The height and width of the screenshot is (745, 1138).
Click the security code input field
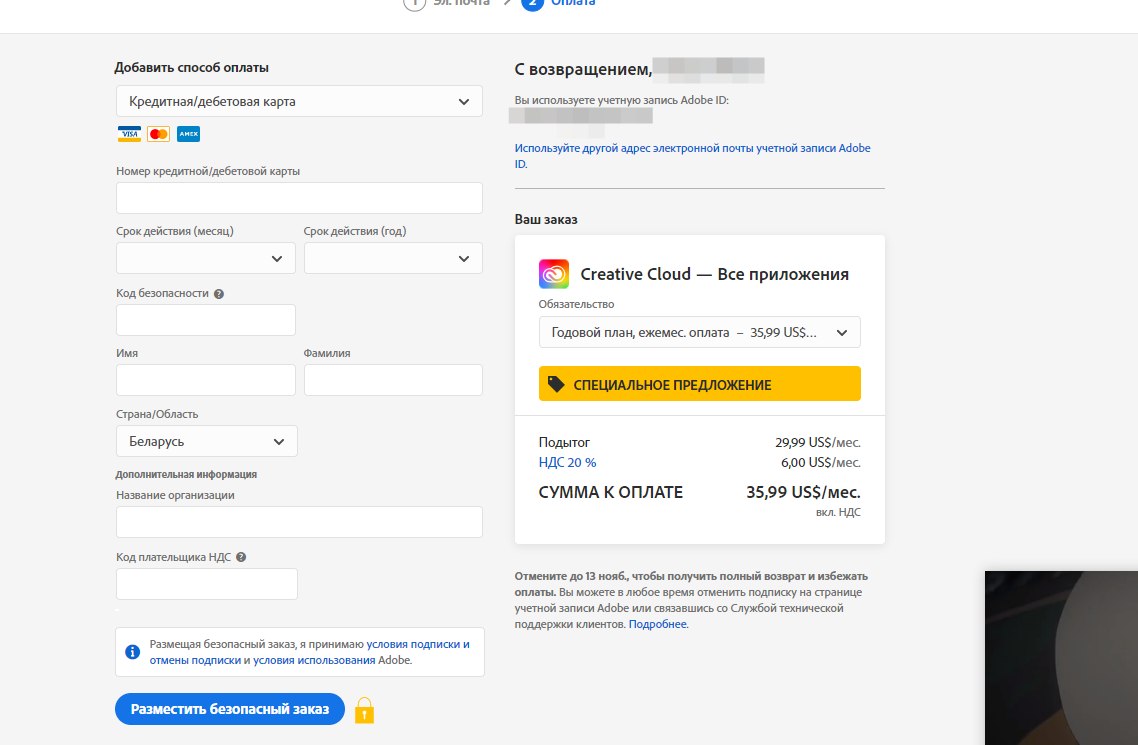point(205,320)
